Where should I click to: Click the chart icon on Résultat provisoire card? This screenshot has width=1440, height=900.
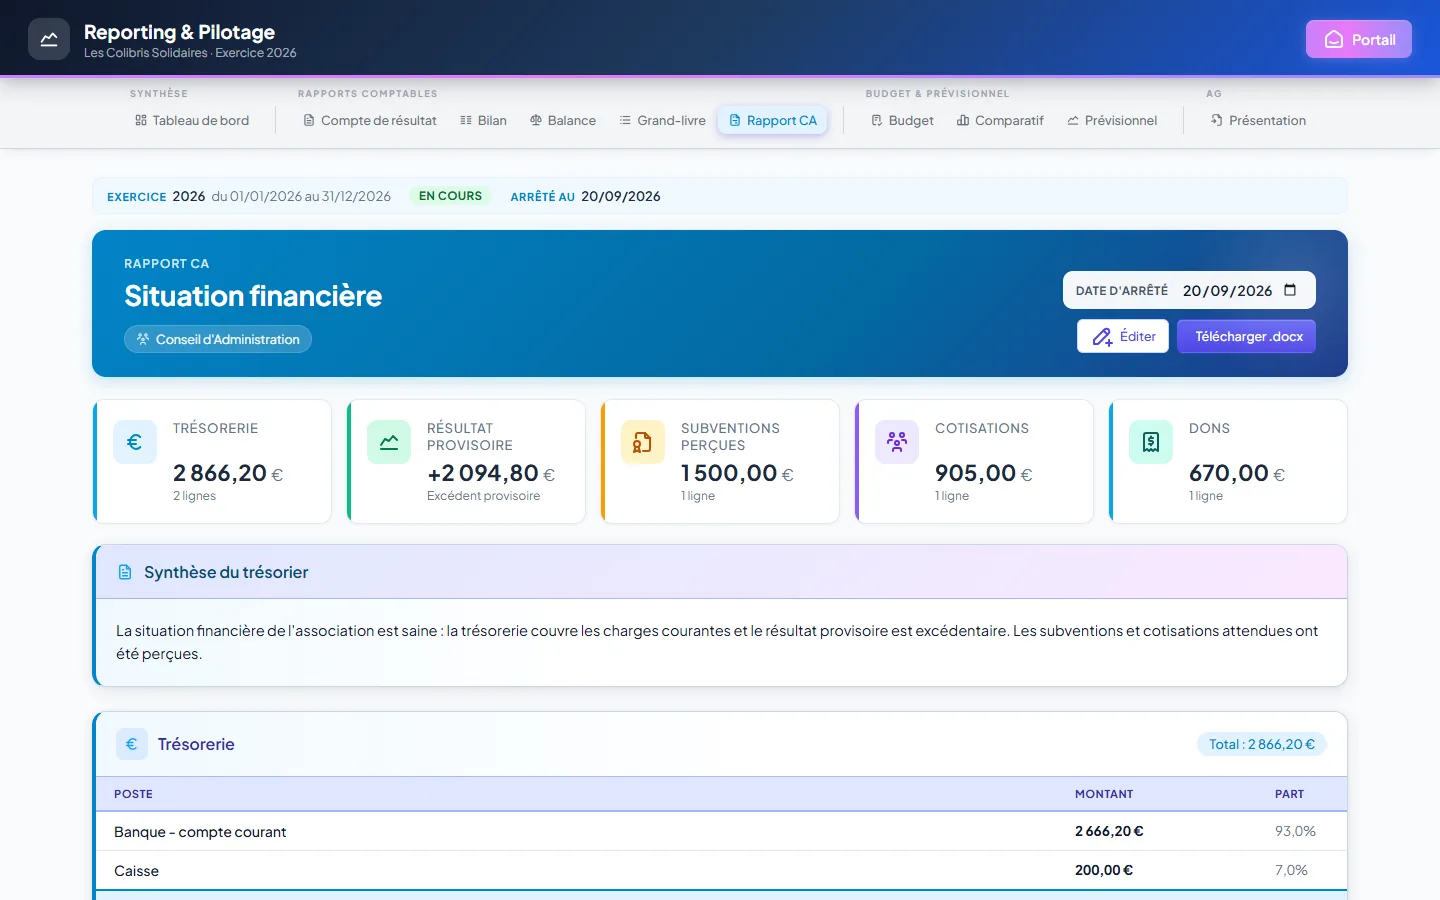[x=389, y=442]
